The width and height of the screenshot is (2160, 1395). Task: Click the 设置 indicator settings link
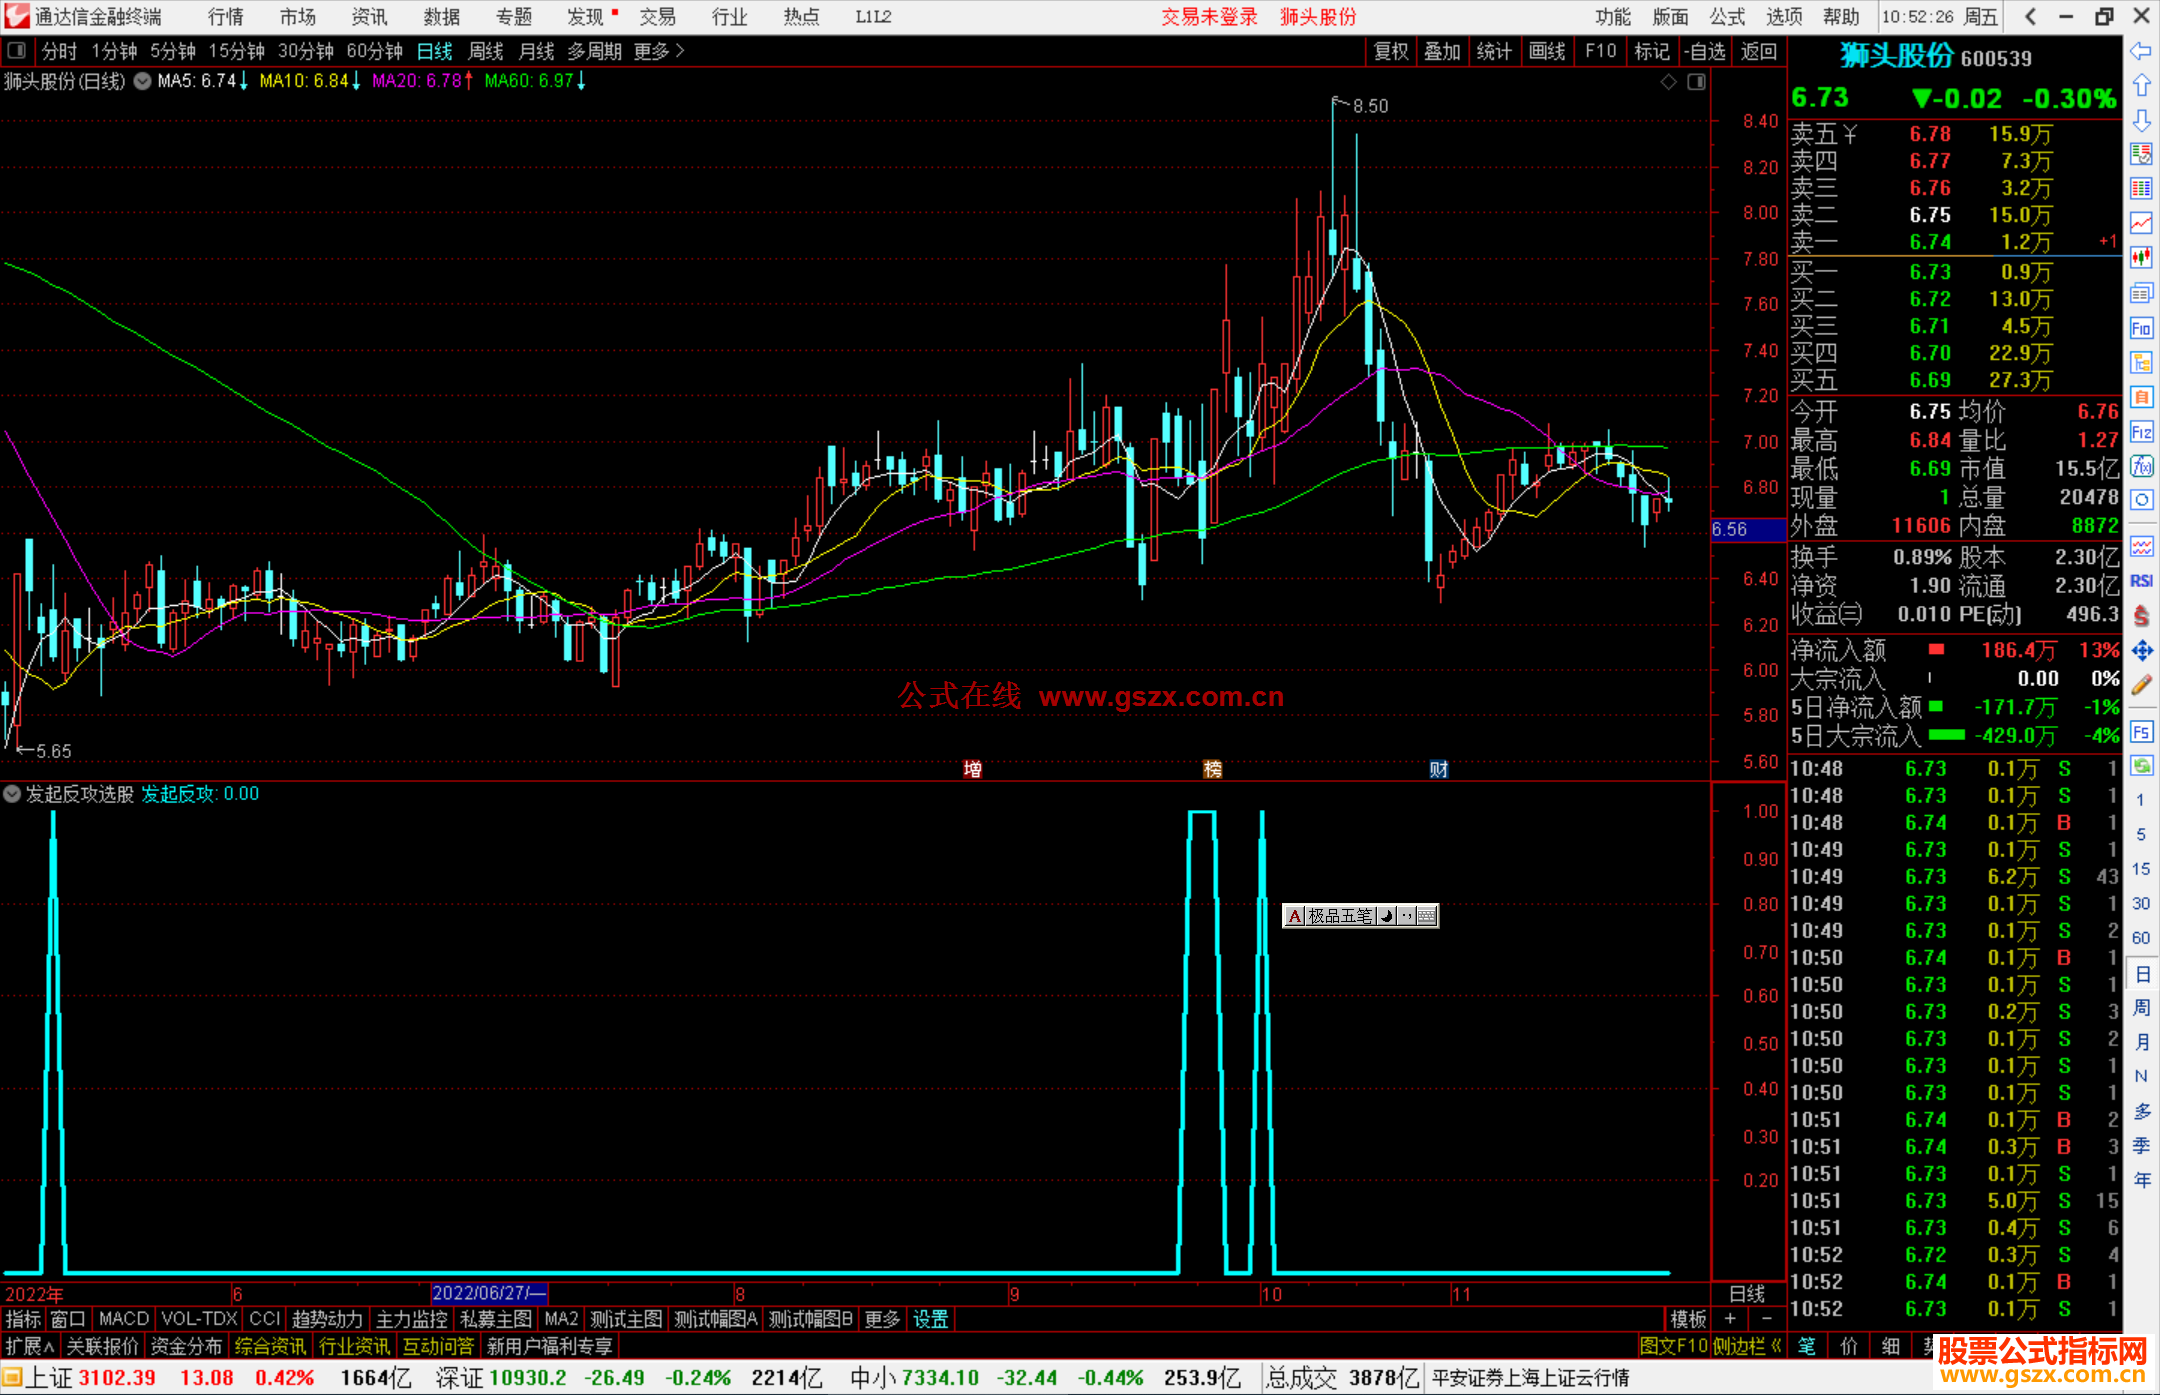pyautogui.click(x=930, y=1320)
